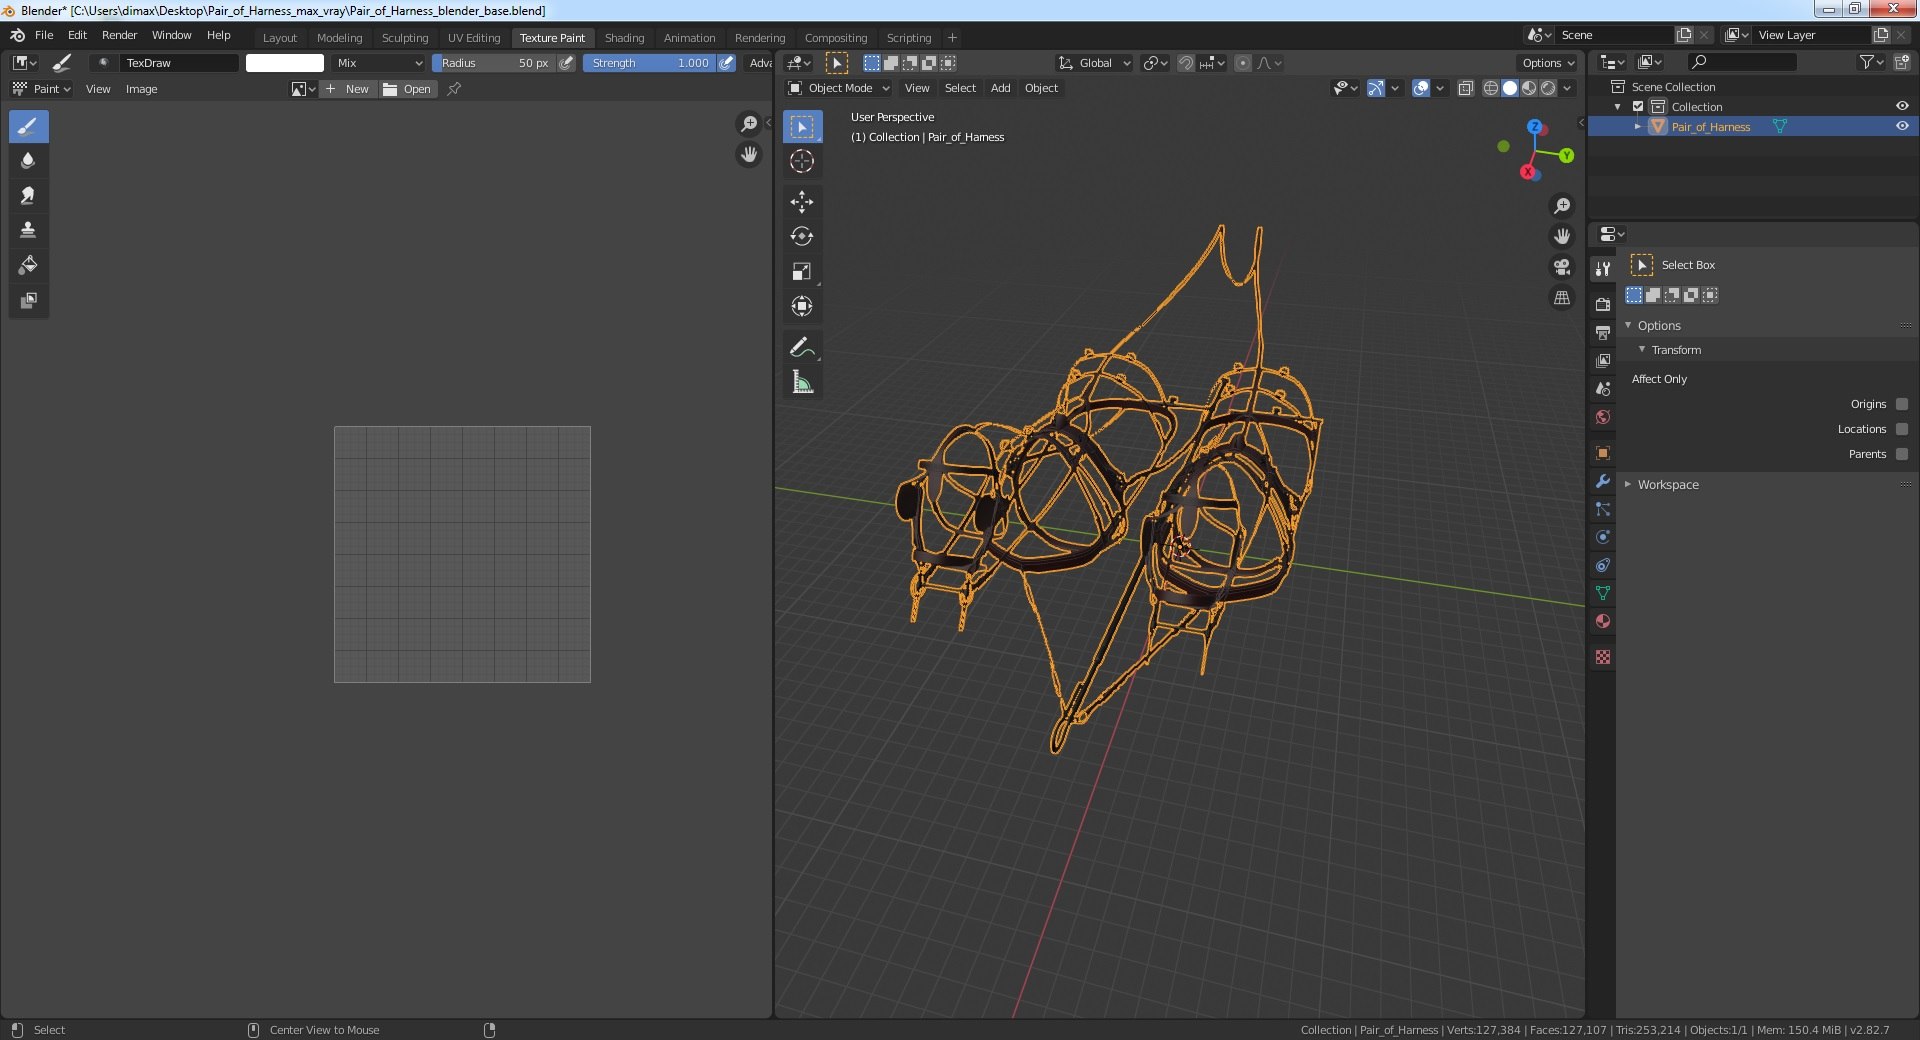
Task: Open the Paint mode dropdown in image editor
Action: [42, 89]
